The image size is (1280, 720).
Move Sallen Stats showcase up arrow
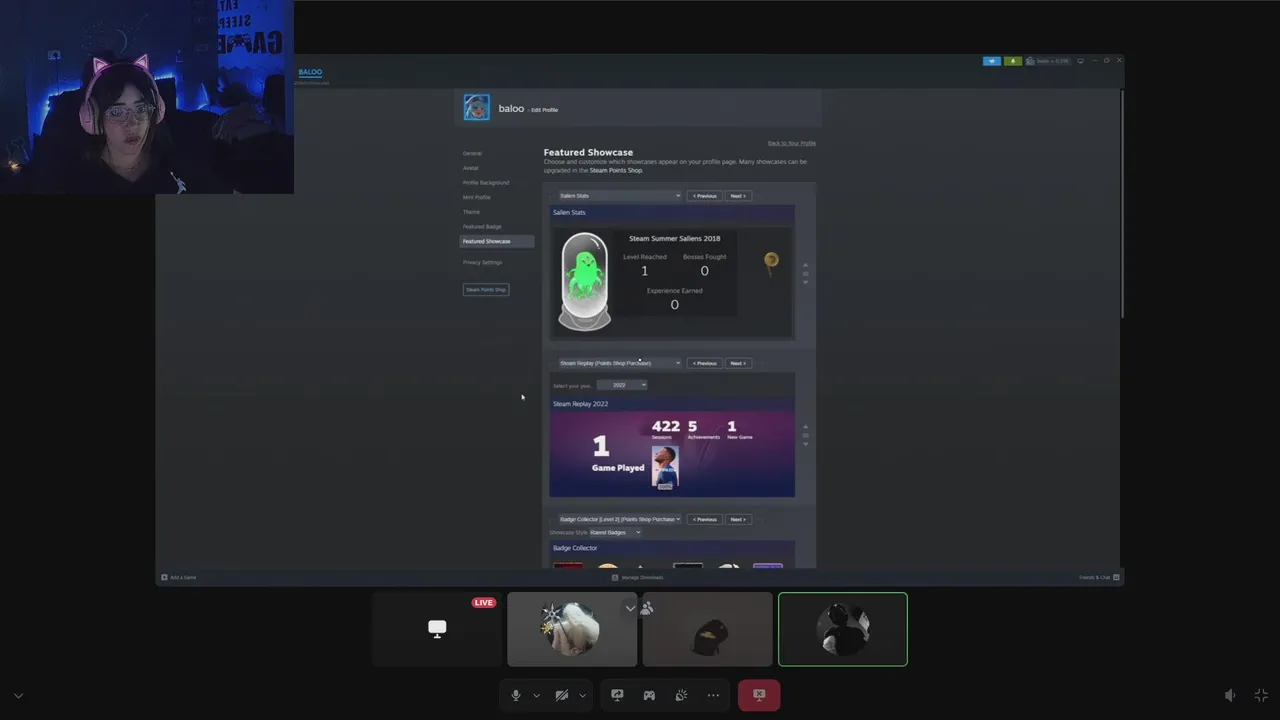pyautogui.click(x=806, y=265)
